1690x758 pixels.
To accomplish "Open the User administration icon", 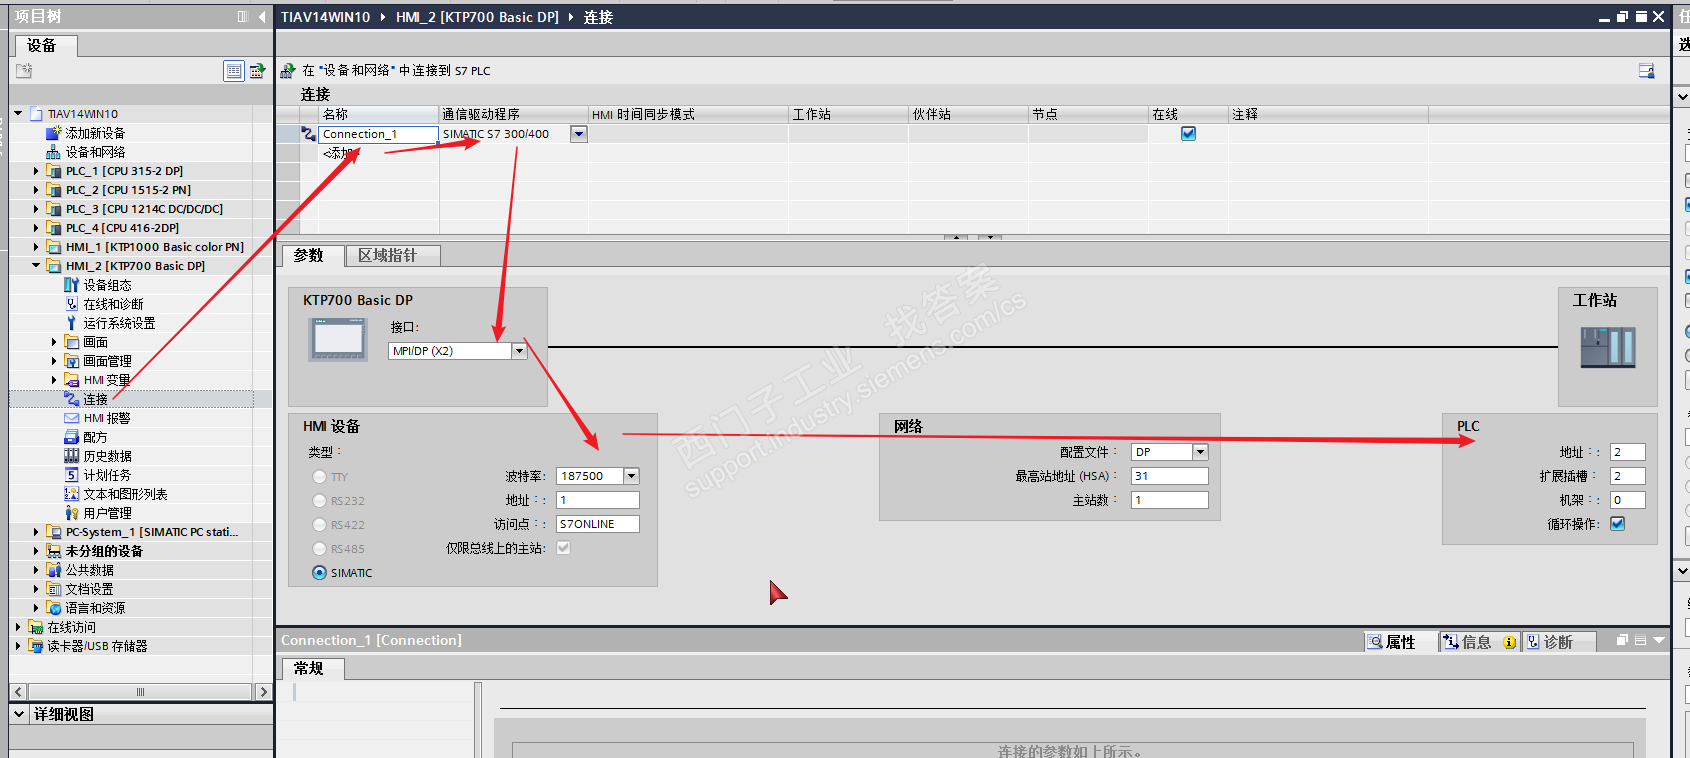I will point(72,513).
